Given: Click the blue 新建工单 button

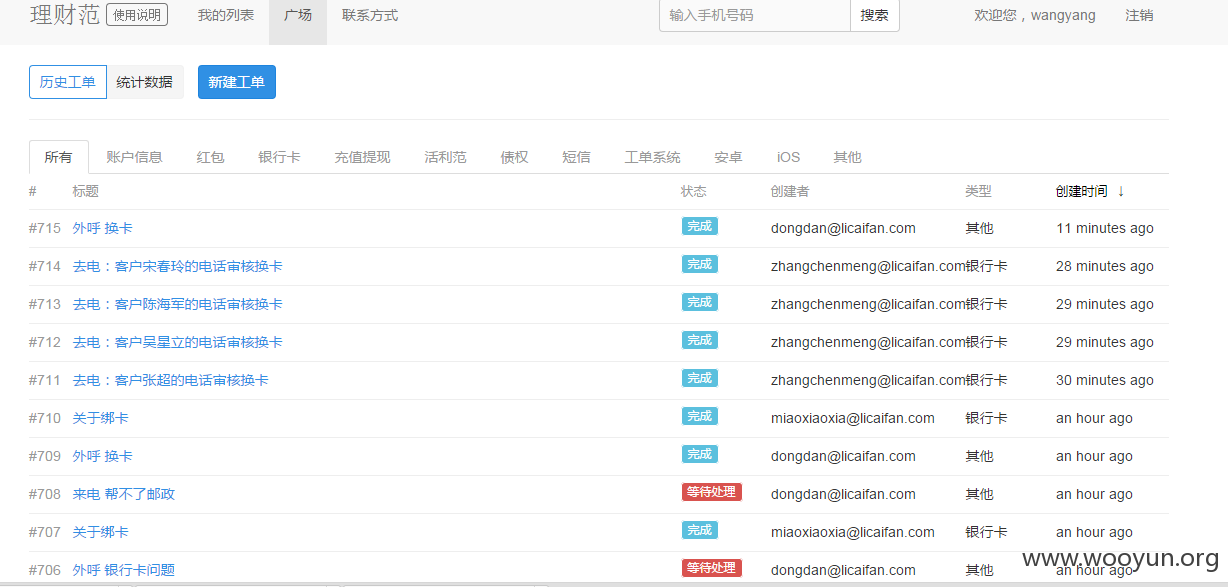Looking at the screenshot, I should pyautogui.click(x=237, y=82).
